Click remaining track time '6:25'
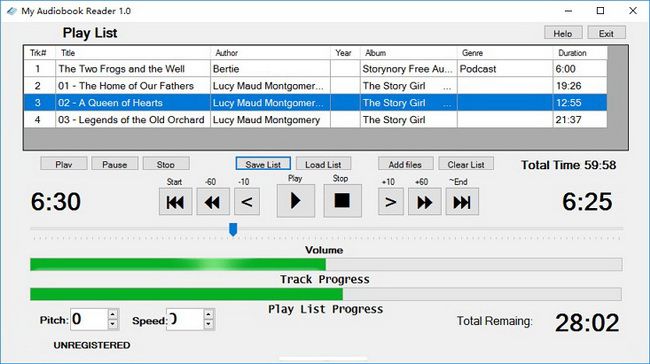 (587, 202)
